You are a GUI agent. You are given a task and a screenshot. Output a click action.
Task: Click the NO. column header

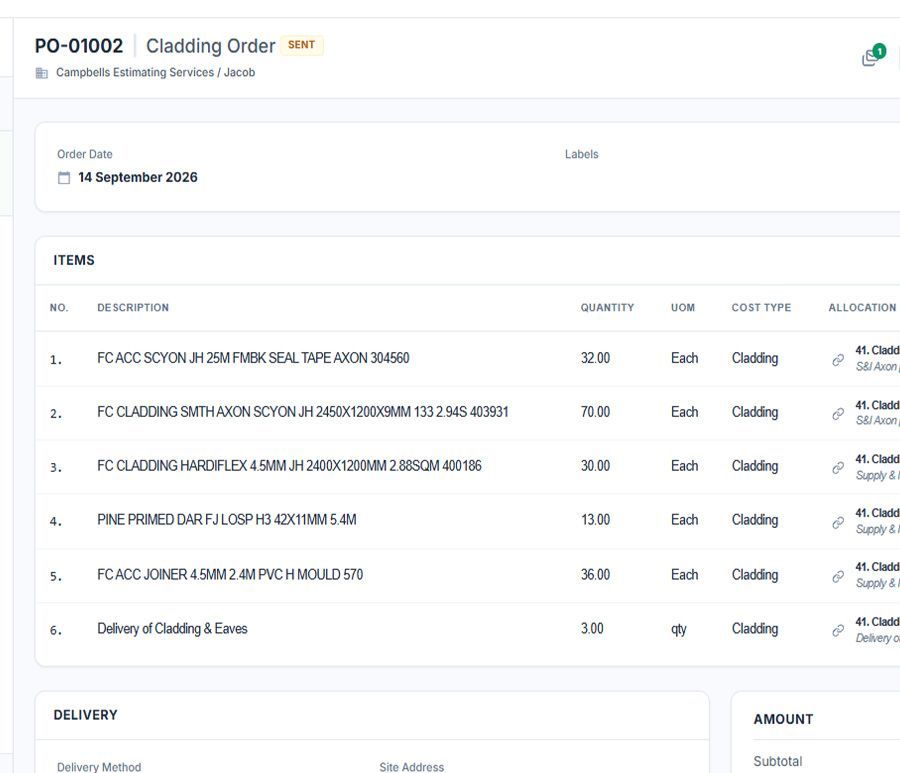tap(59, 308)
